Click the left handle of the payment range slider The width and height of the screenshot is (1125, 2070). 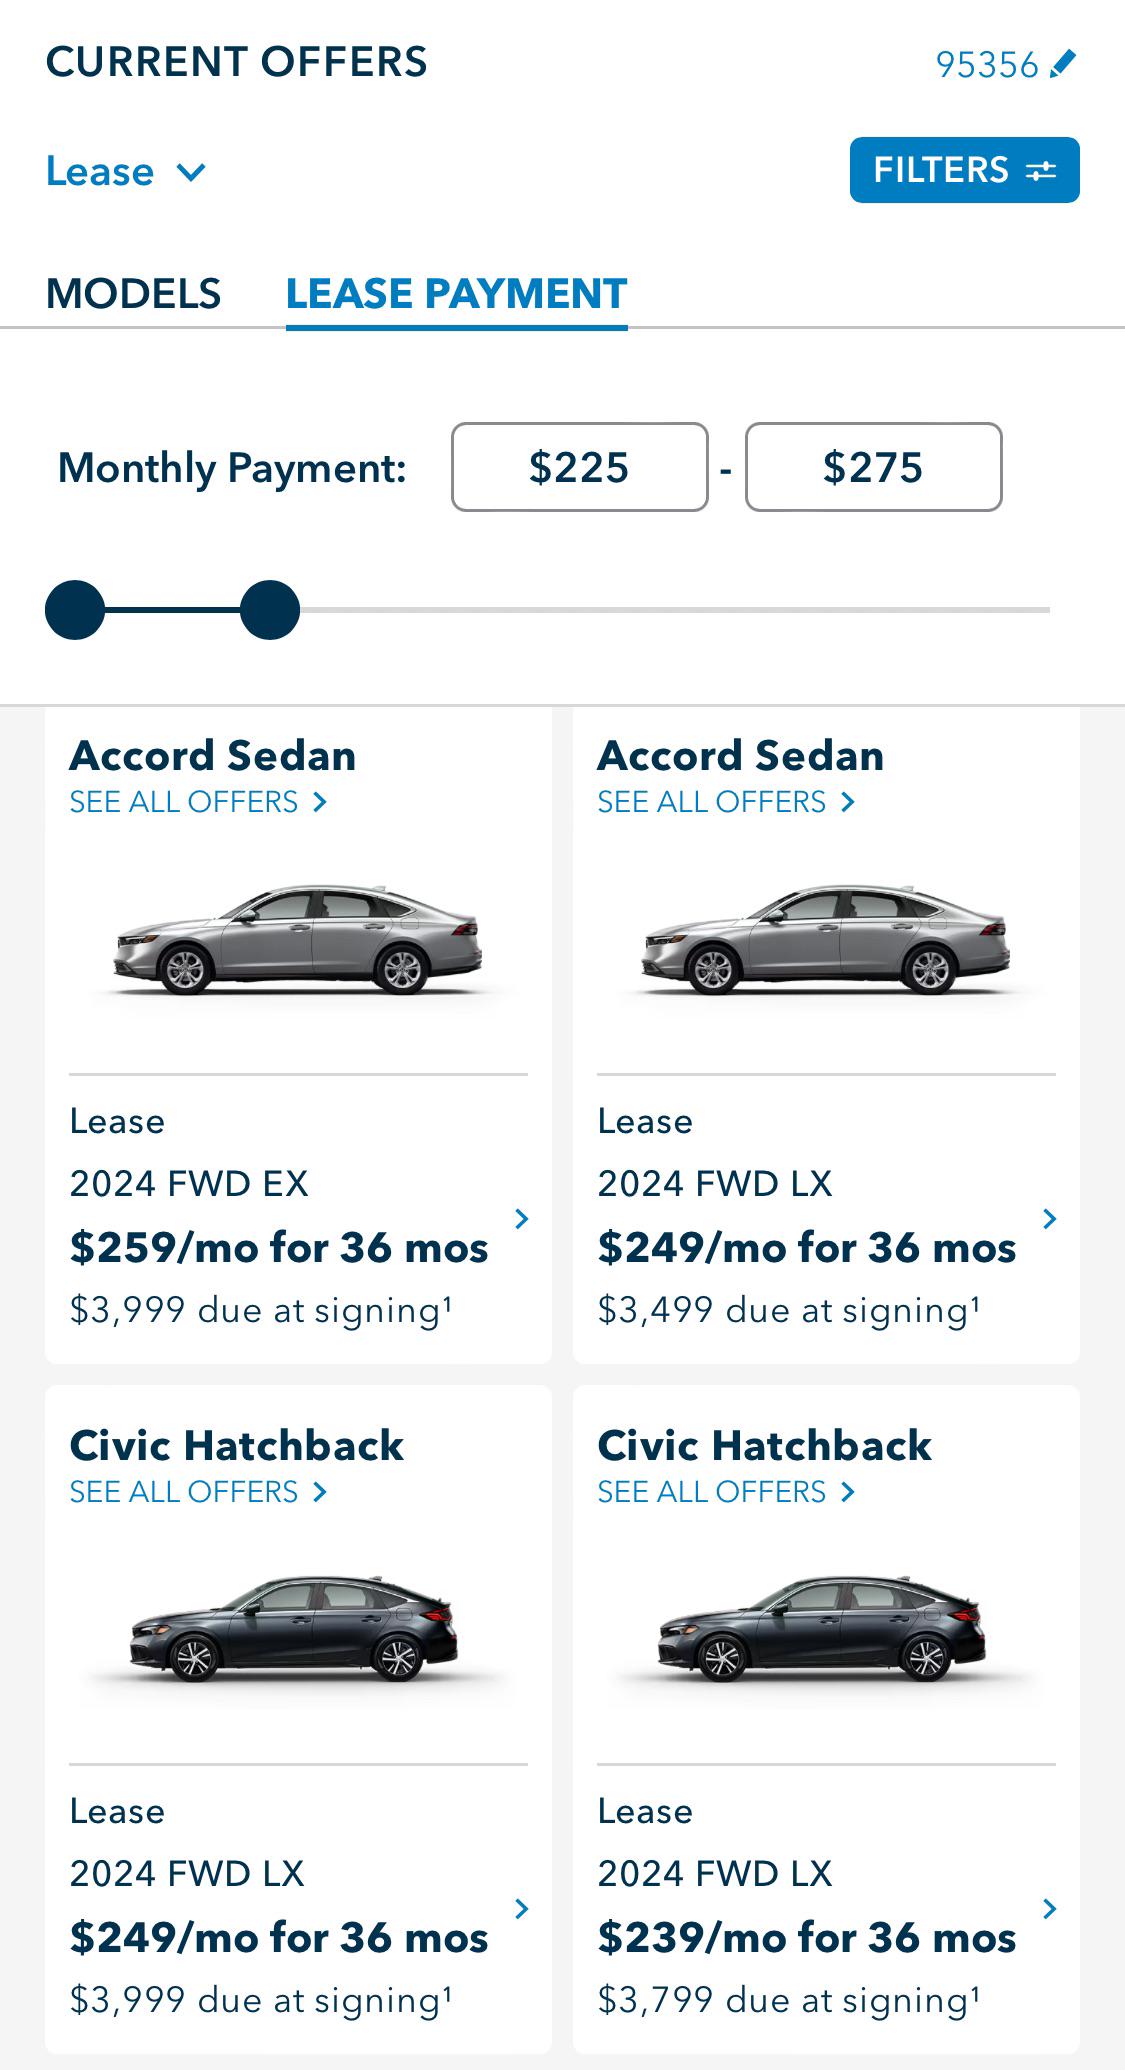(75, 608)
